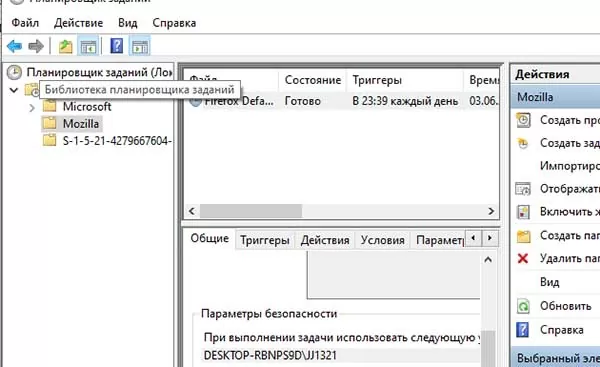Screen dimensions: 600x367
Task: Select Microsoft folder label in tree
Action: tap(87, 106)
